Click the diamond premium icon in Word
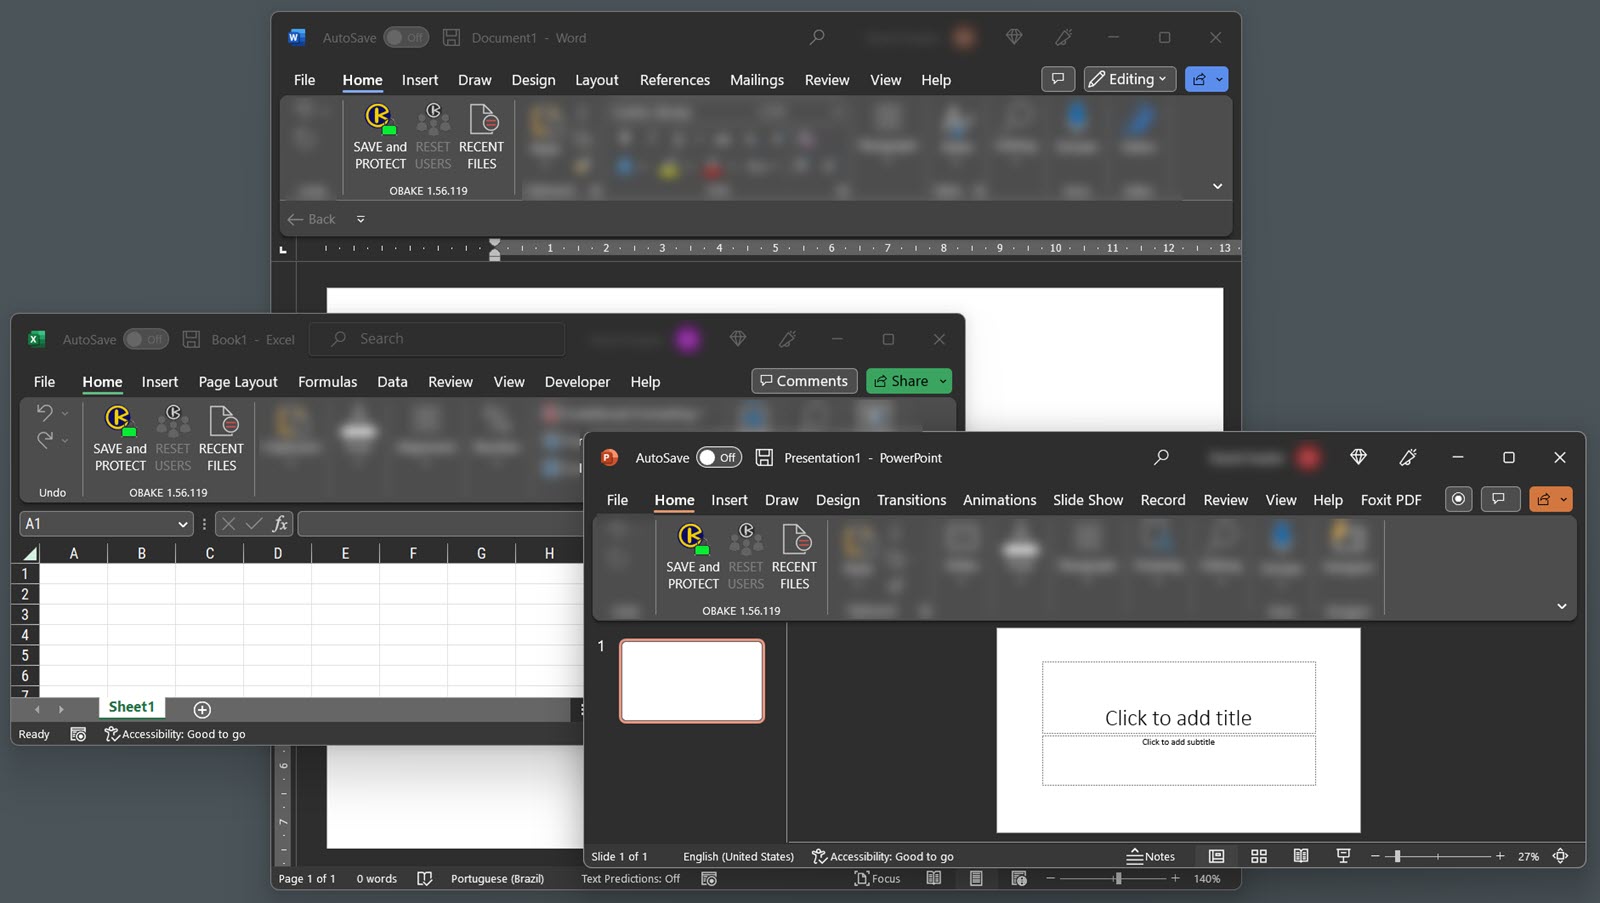Image resolution: width=1600 pixels, height=903 pixels. click(1014, 37)
